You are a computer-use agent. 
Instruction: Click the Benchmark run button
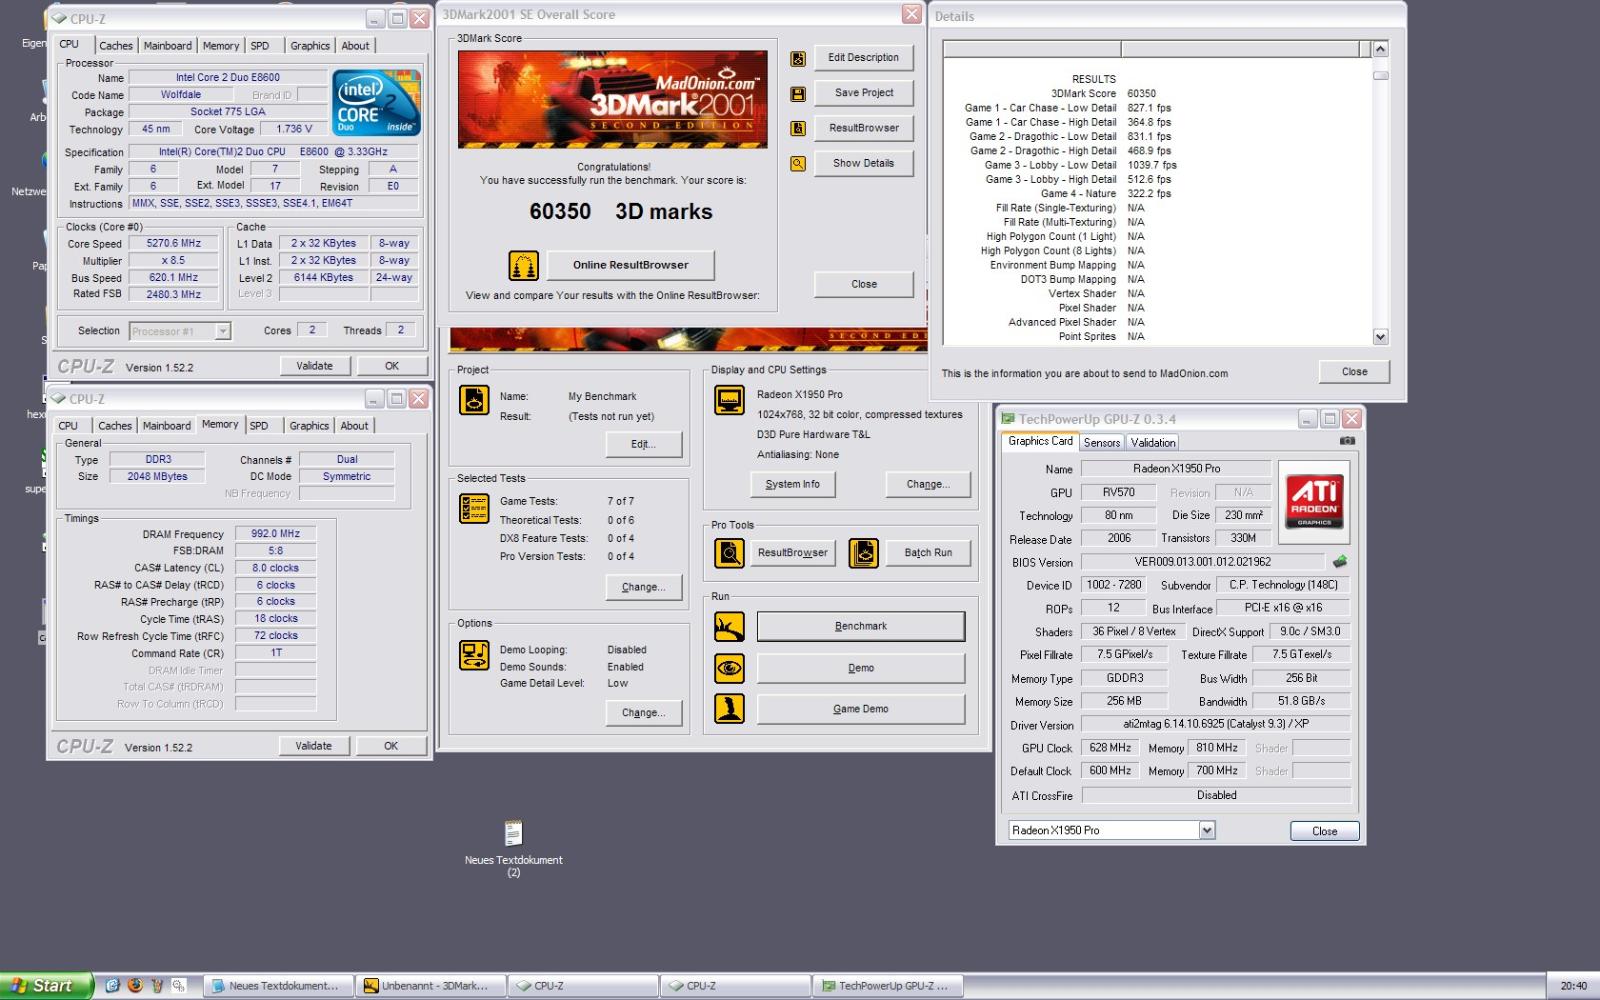pyautogui.click(x=861, y=626)
